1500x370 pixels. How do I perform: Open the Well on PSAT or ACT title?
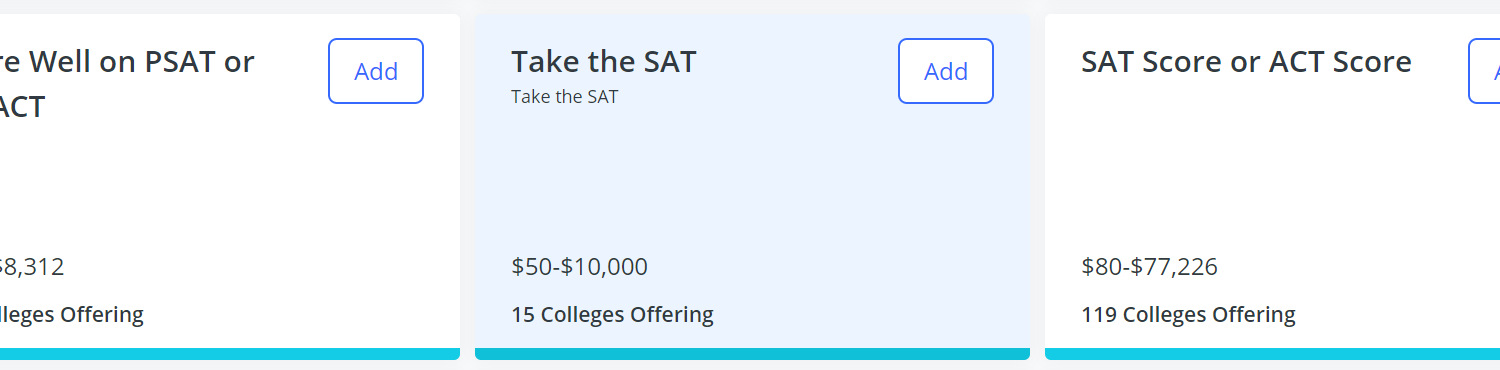tap(127, 83)
